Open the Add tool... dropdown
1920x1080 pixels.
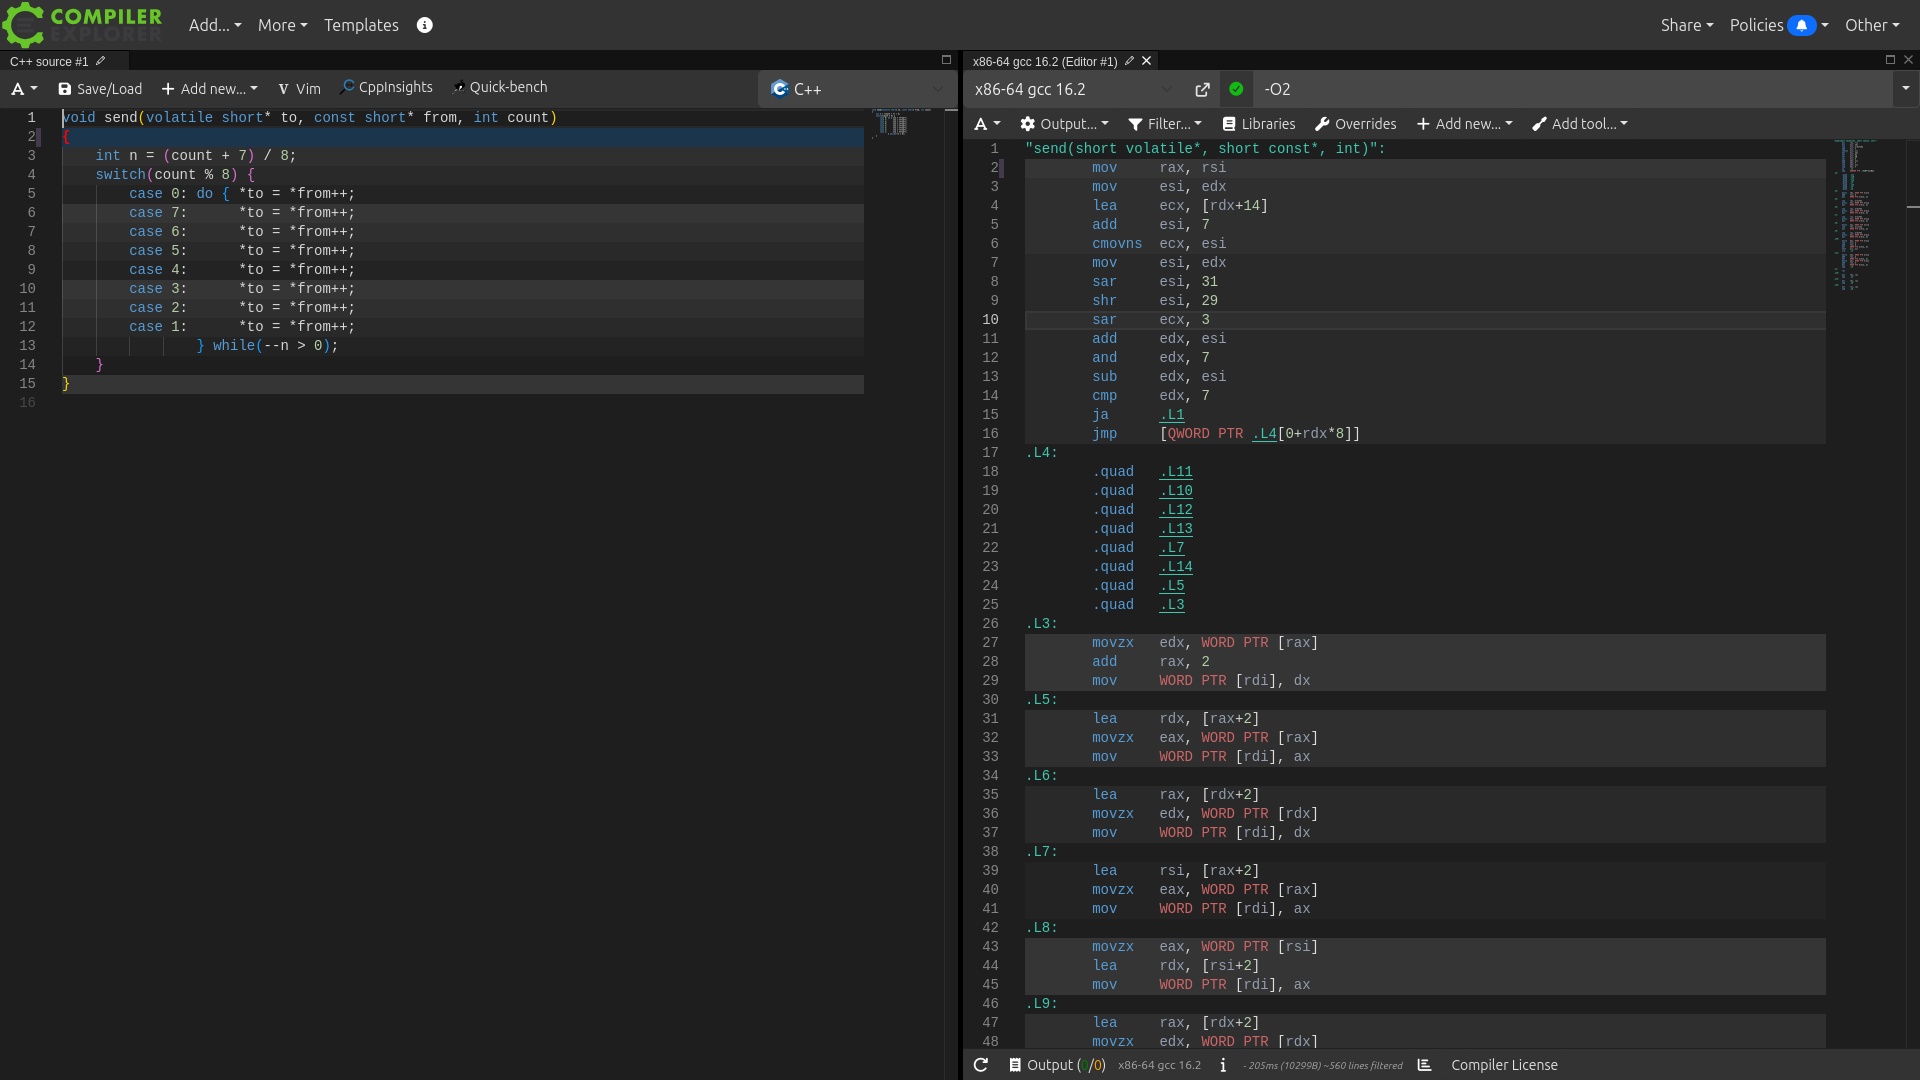point(1580,124)
